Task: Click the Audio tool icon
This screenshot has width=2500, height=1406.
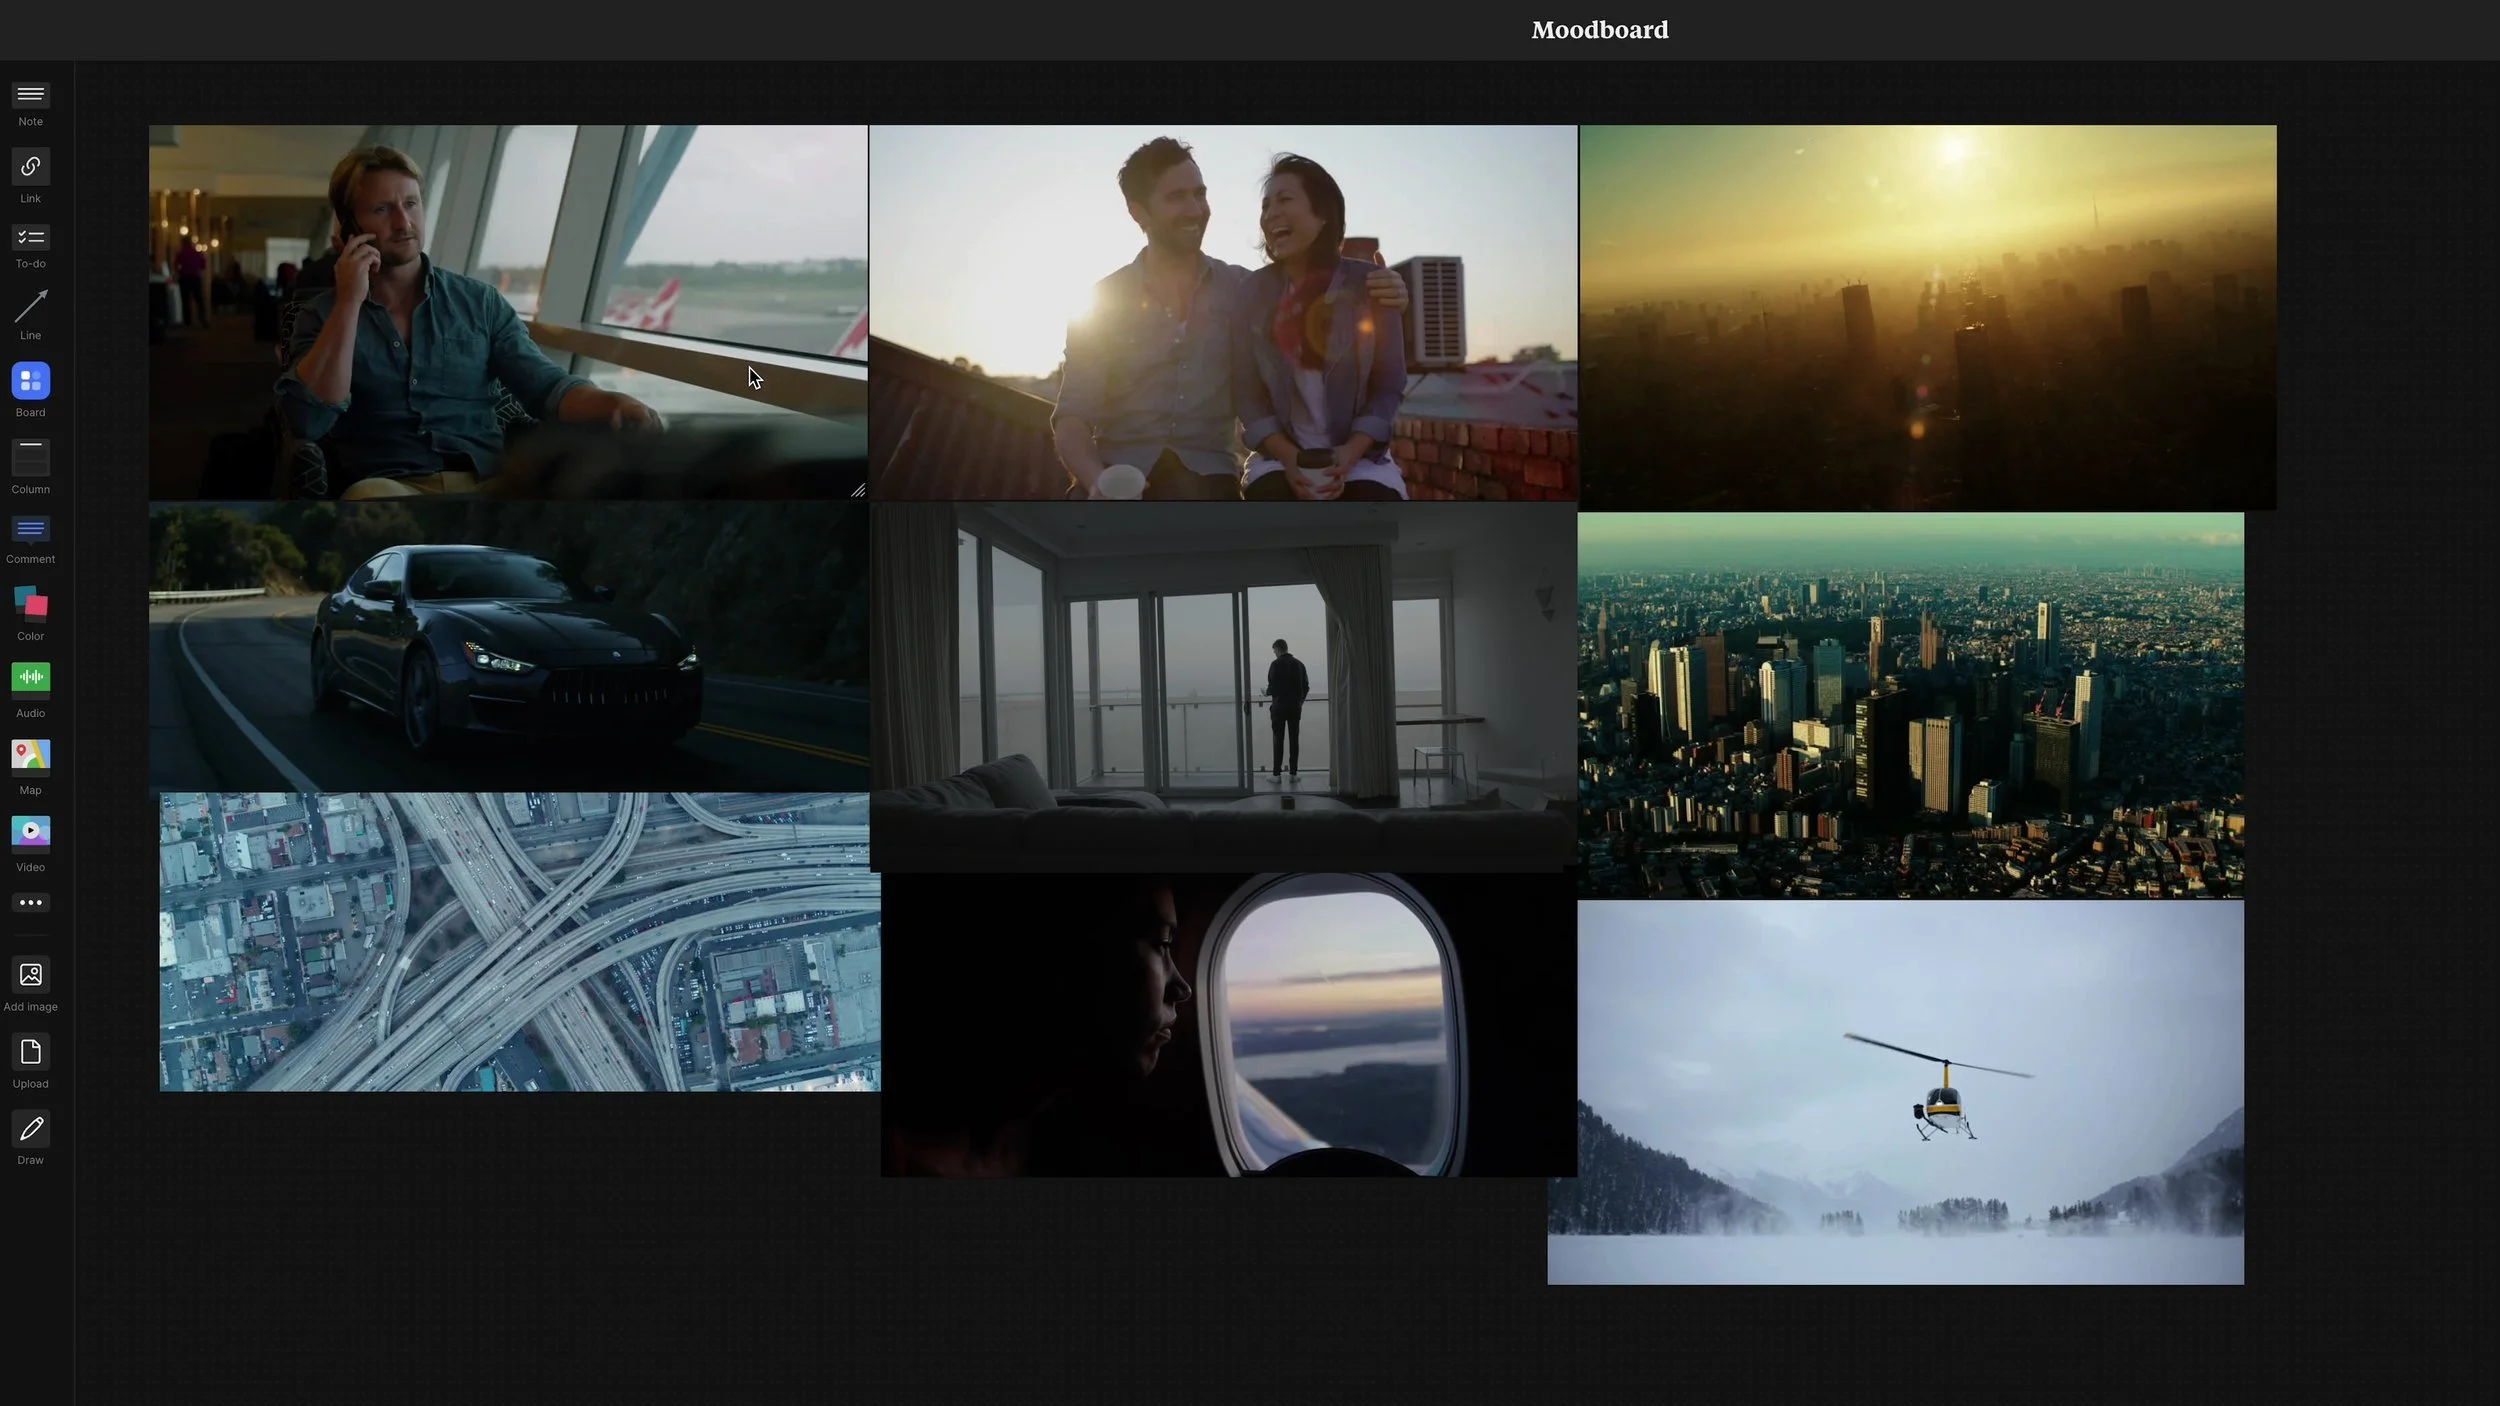Action: 30,678
